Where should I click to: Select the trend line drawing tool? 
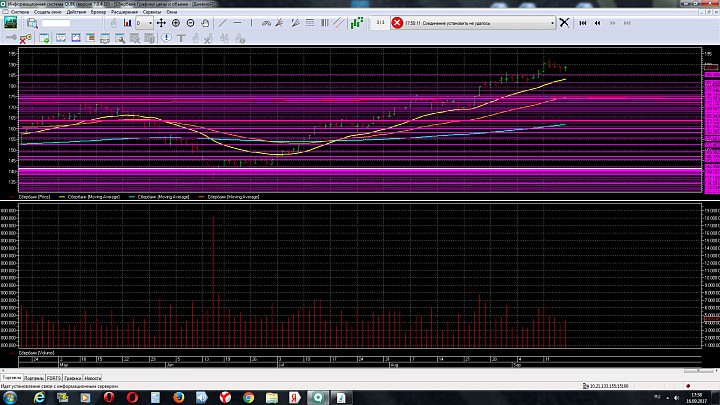223,23
